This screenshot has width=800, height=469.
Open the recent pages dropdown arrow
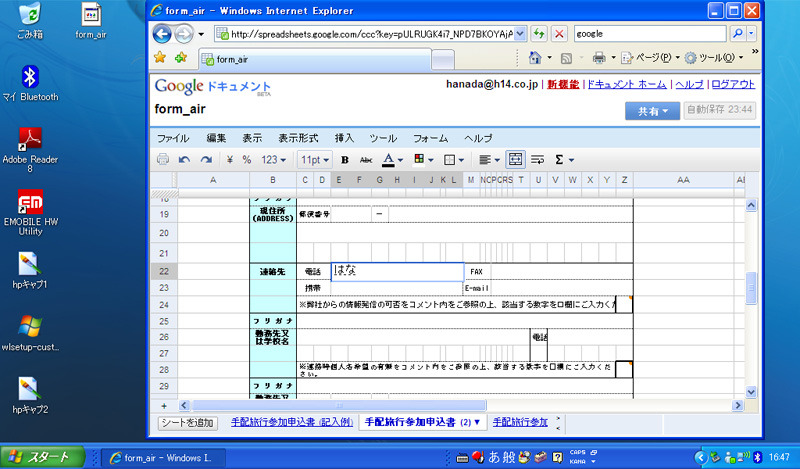[201, 34]
